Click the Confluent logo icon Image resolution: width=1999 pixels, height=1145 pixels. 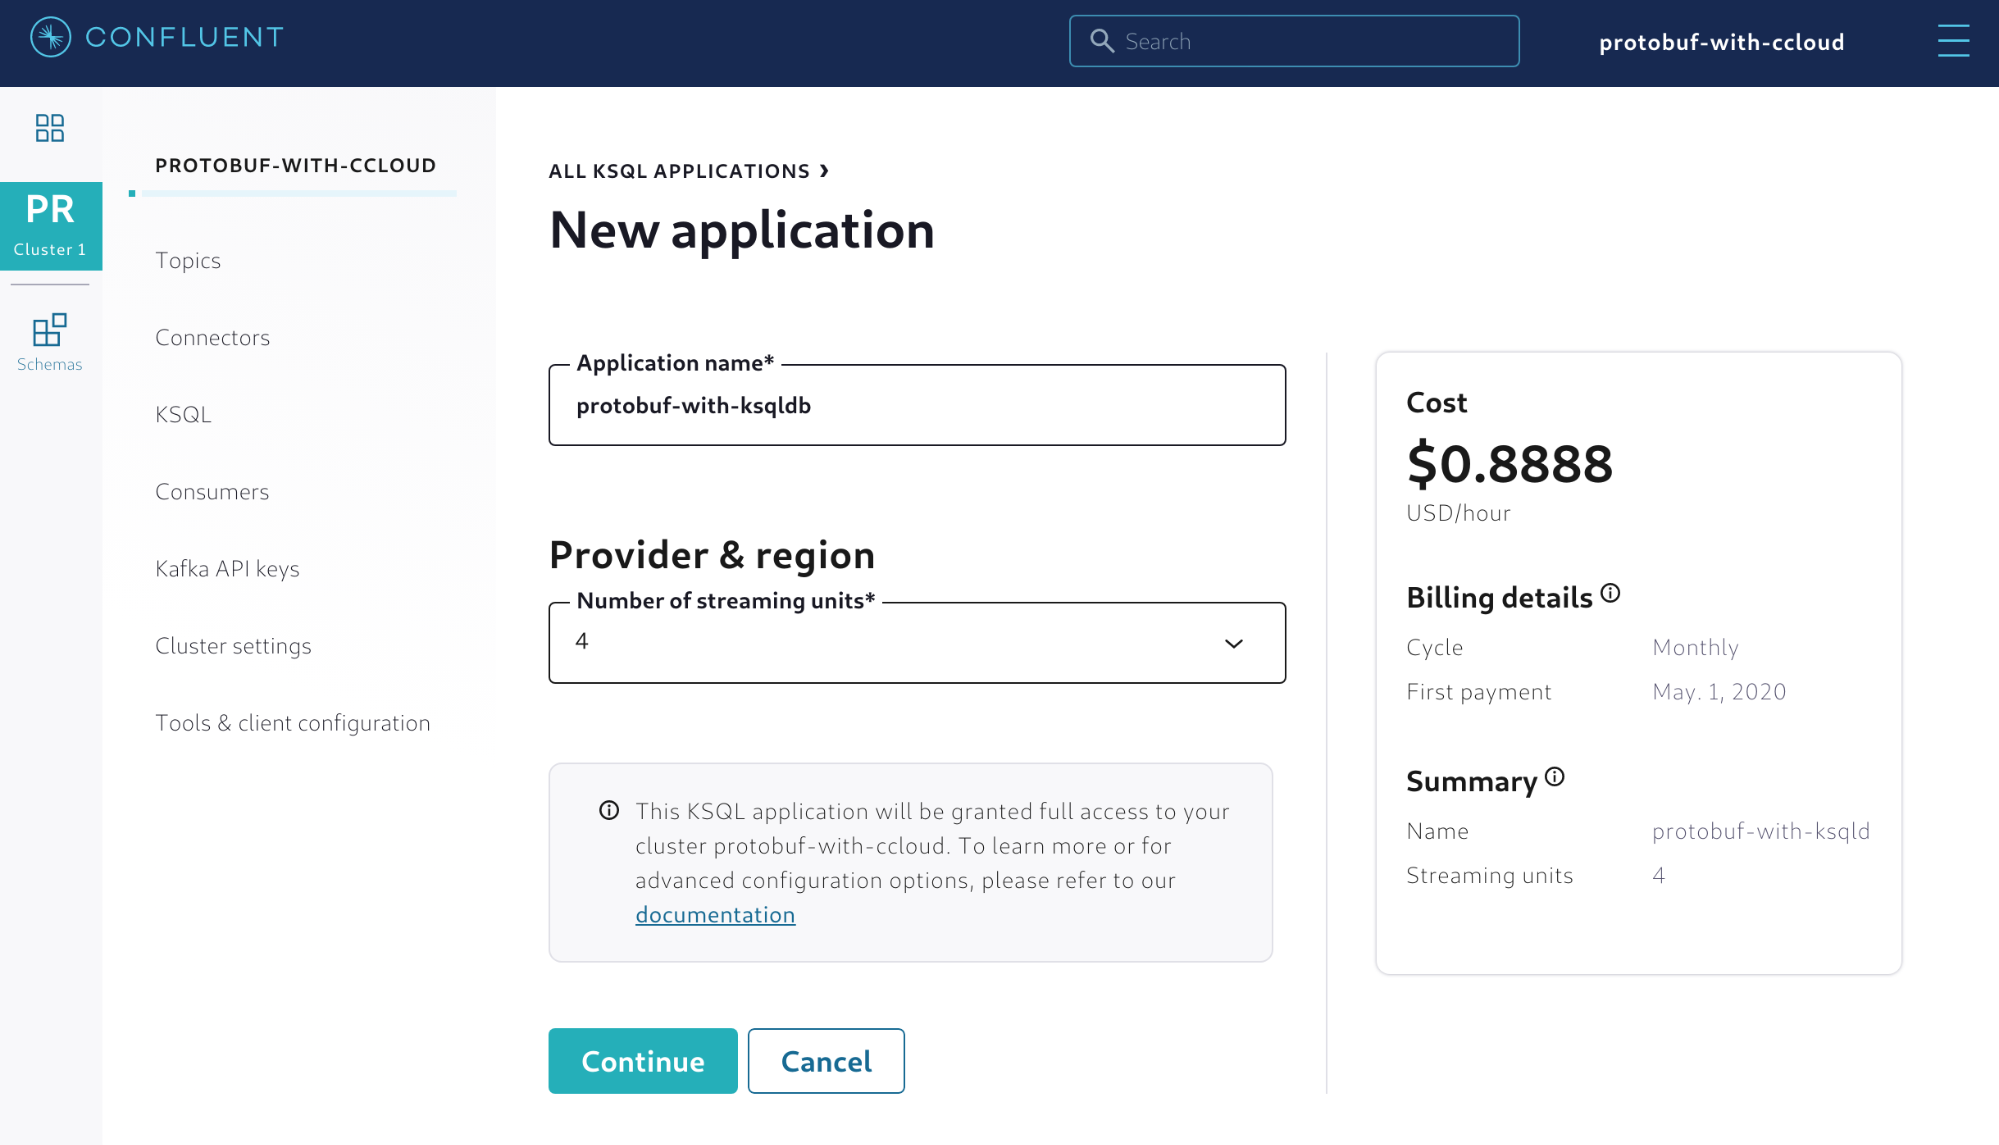point(51,38)
